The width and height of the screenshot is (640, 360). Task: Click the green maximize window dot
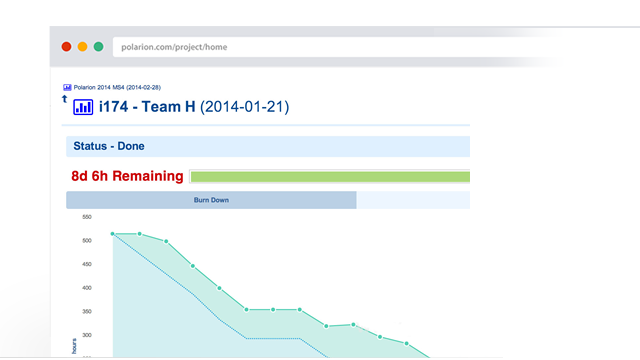point(98,47)
